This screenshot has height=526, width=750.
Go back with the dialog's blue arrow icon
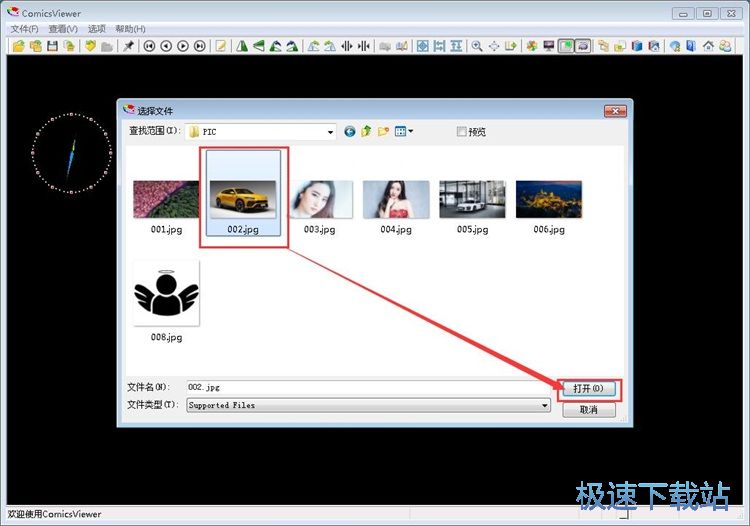tap(350, 132)
